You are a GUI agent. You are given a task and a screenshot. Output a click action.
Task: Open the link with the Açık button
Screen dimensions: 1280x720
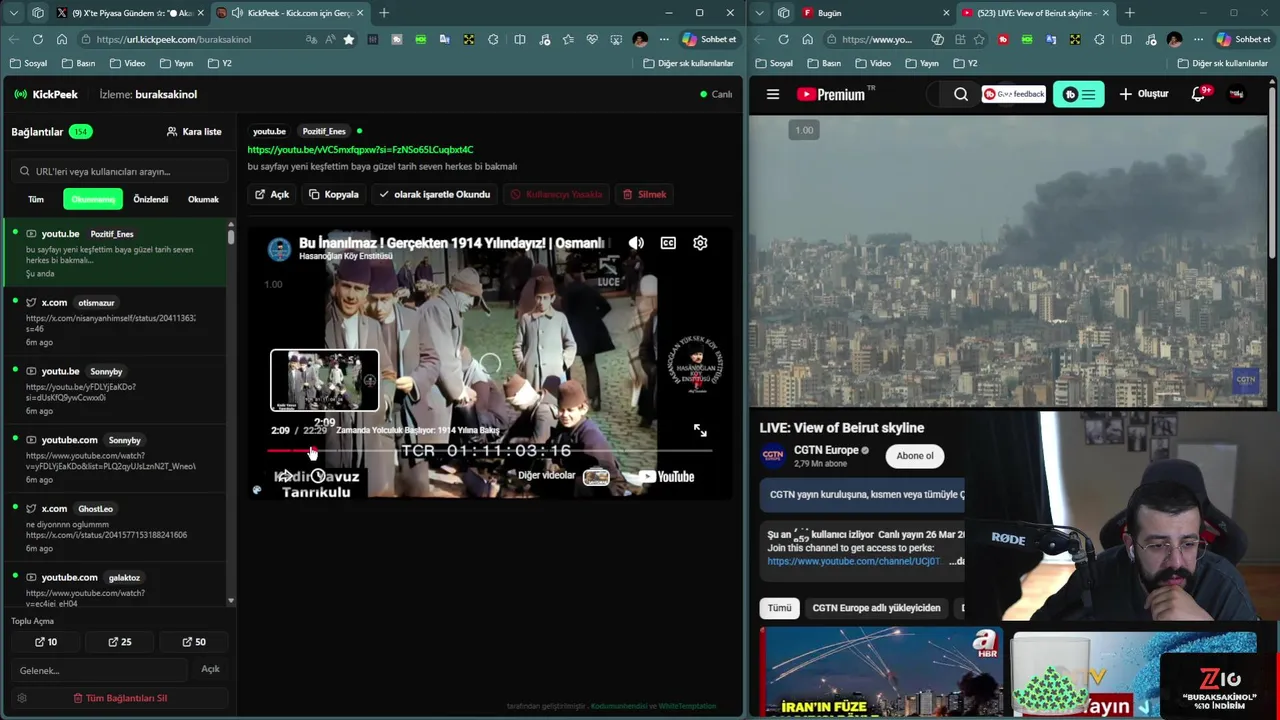(x=272, y=194)
